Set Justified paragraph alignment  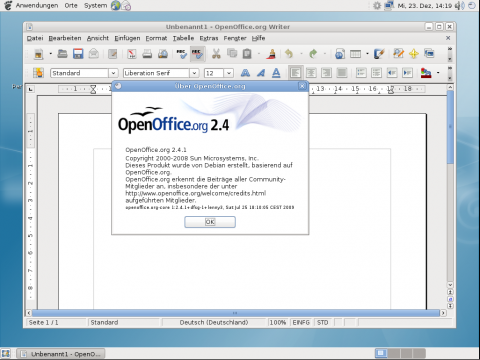click(342, 73)
